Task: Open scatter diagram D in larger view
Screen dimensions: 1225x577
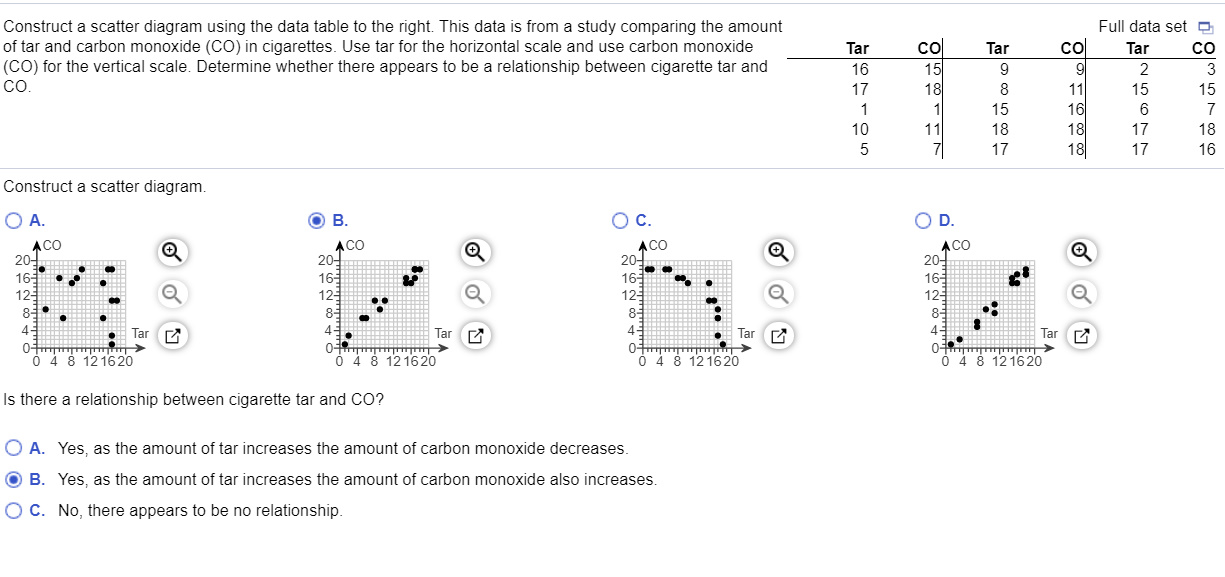Action: click(x=1079, y=333)
